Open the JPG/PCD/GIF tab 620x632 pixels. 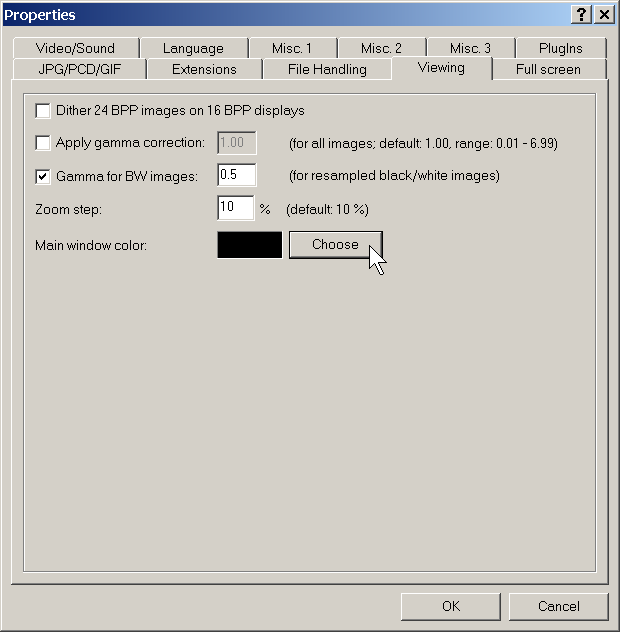click(80, 69)
